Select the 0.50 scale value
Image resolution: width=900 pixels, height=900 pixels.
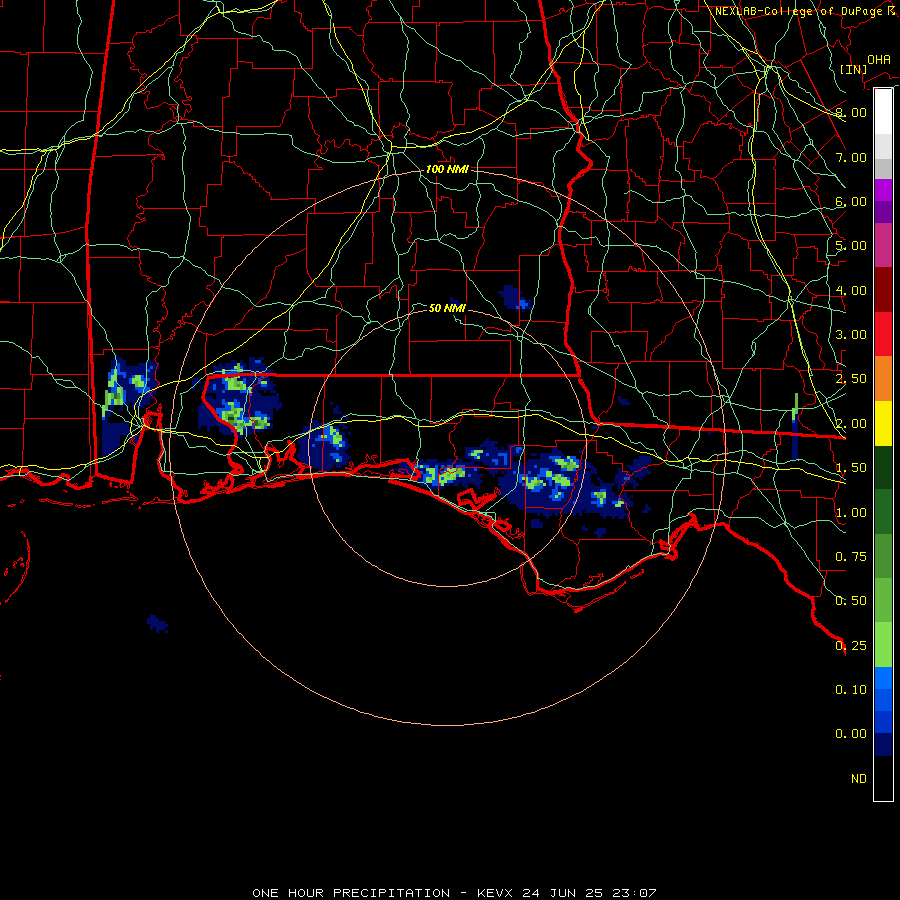click(851, 601)
